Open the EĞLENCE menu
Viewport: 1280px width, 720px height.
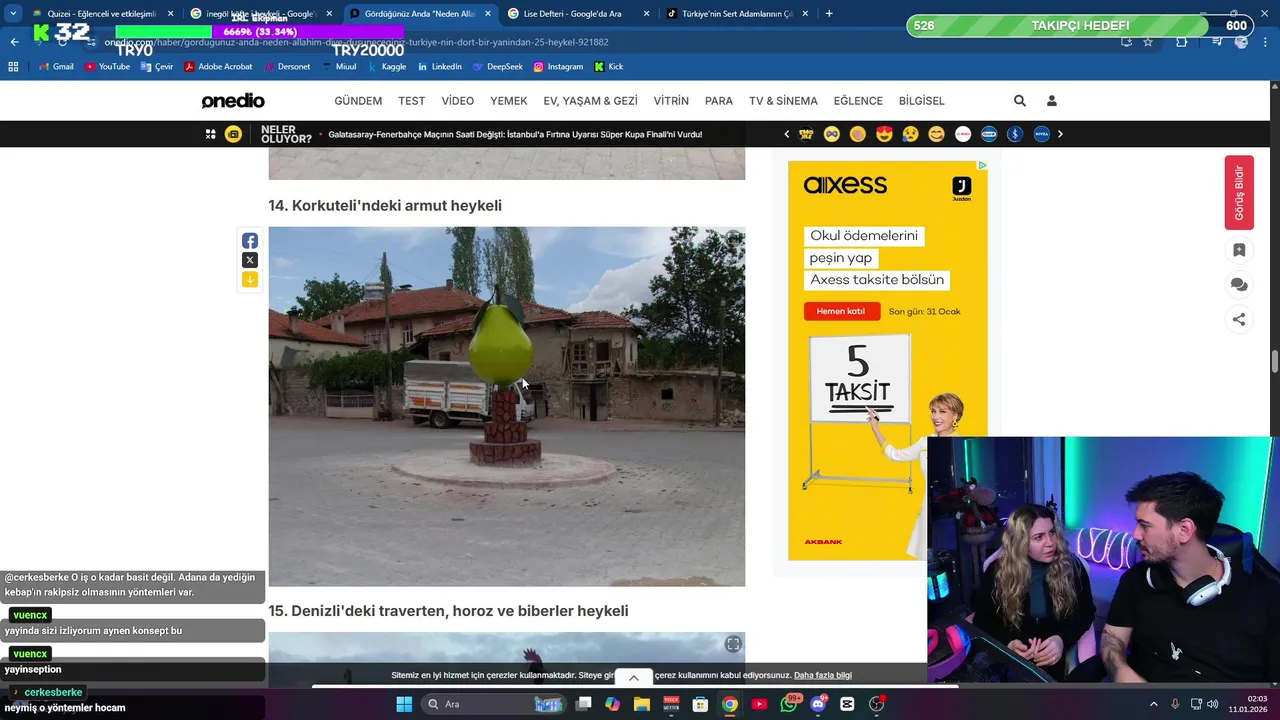858,101
